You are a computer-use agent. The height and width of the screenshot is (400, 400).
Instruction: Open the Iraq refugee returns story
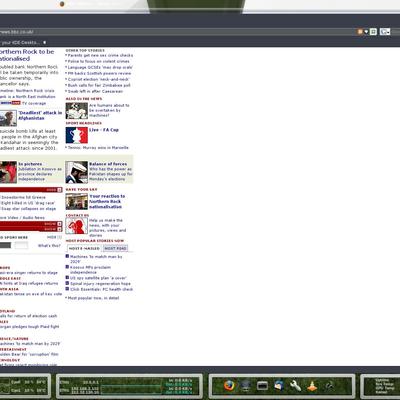pos(29,283)
